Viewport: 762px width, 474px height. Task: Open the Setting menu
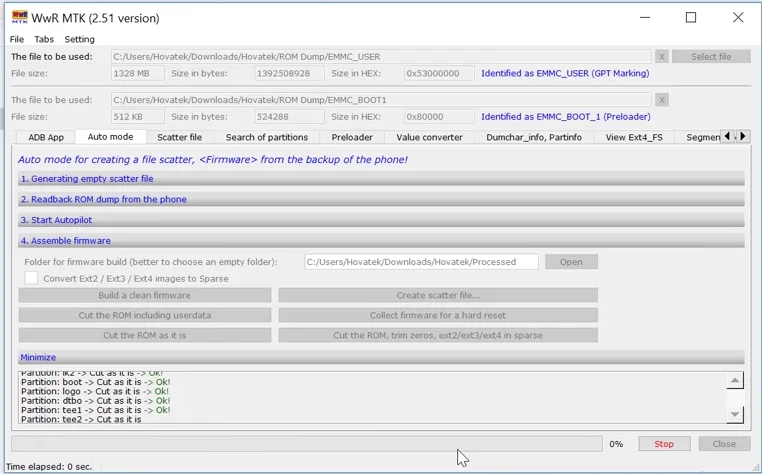(x=79, y=39)
